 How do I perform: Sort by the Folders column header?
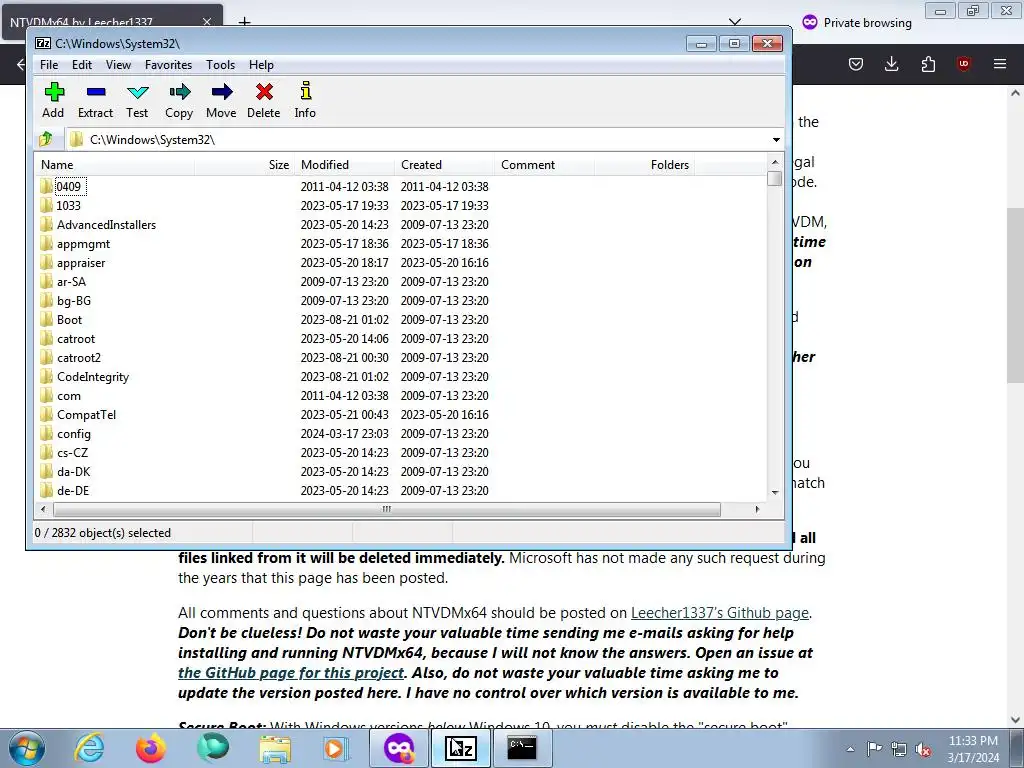(x=644, y=165)
